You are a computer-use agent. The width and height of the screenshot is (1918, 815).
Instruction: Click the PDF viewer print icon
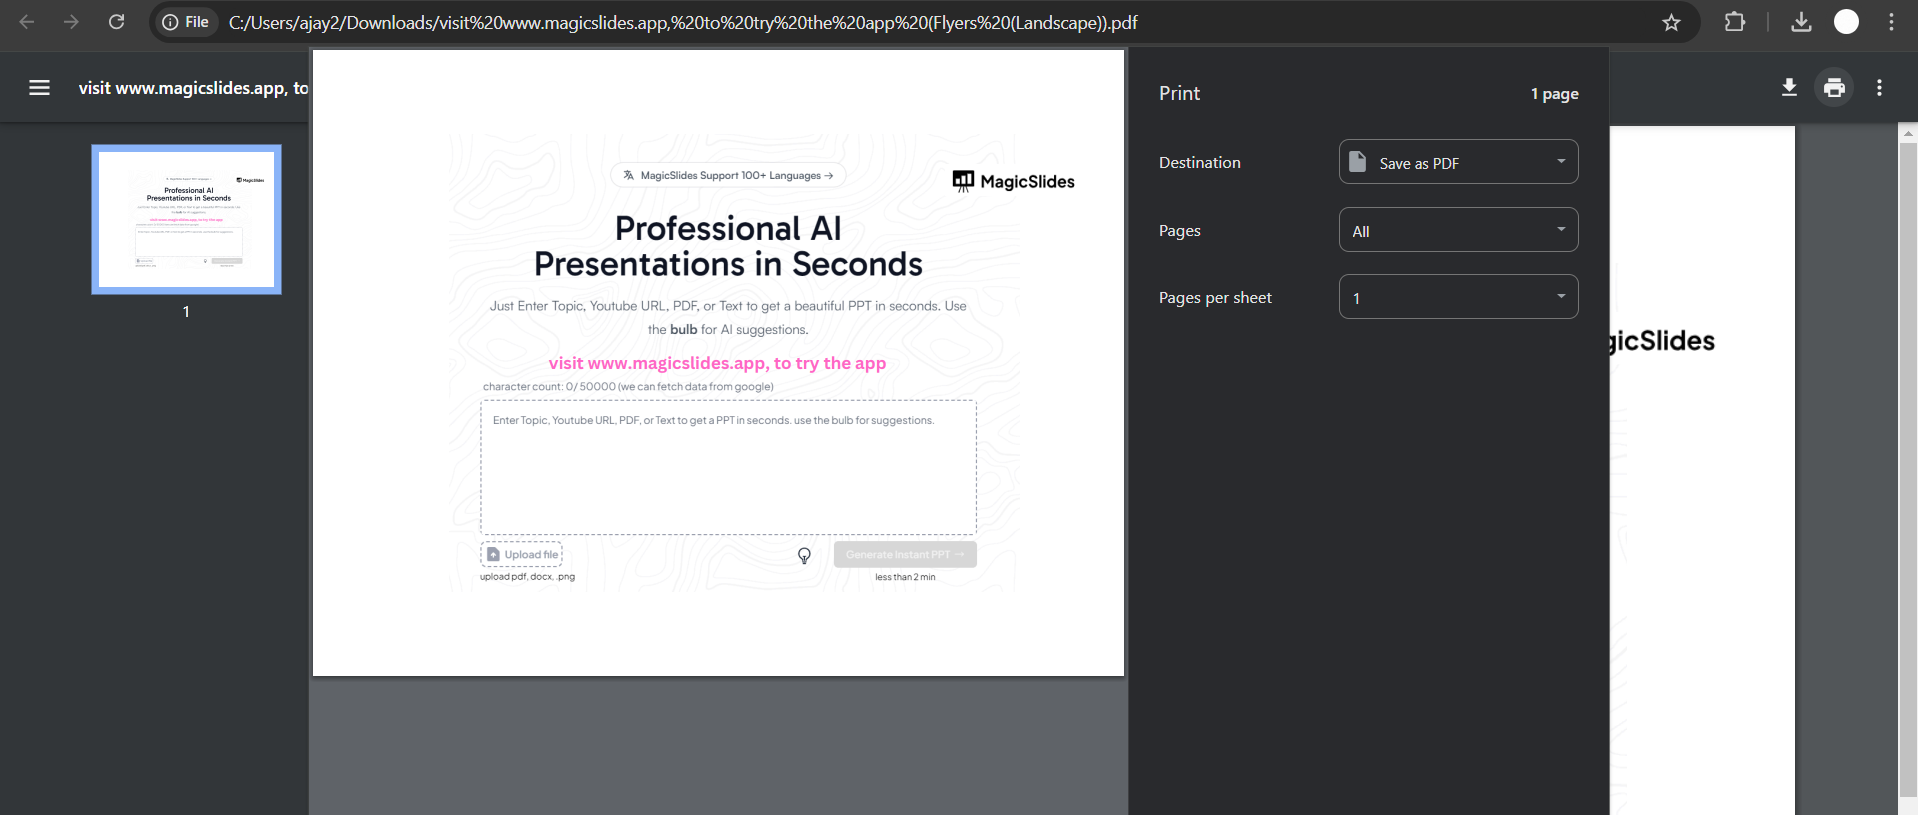point(1834,88)
